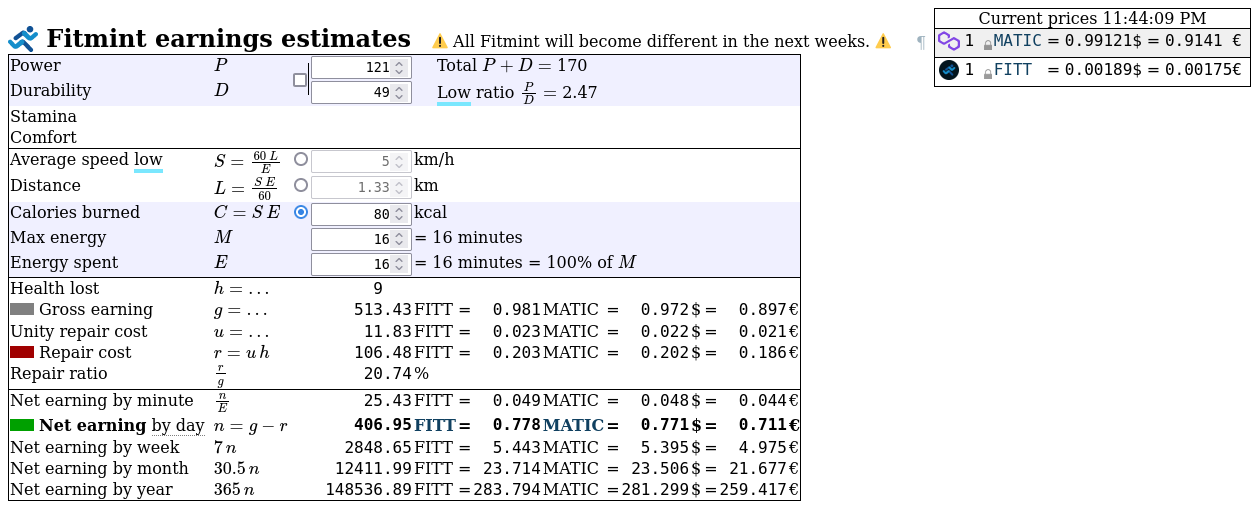The image size is (1260, 510).
Task: Click the underlined 'low' in Average speed
Action: click(148, 160)
